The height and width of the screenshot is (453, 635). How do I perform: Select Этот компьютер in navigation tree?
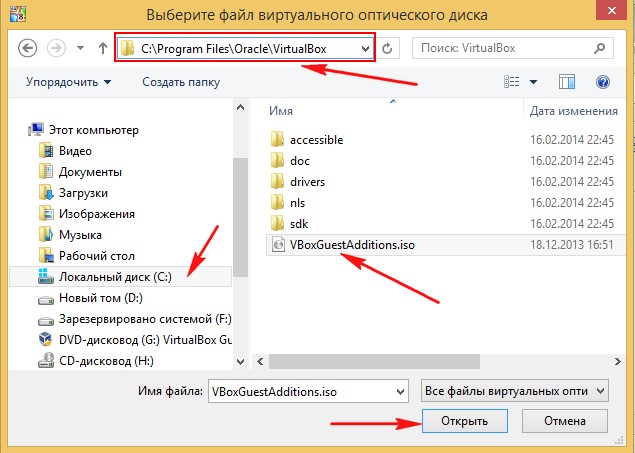[x=84, y=130]
